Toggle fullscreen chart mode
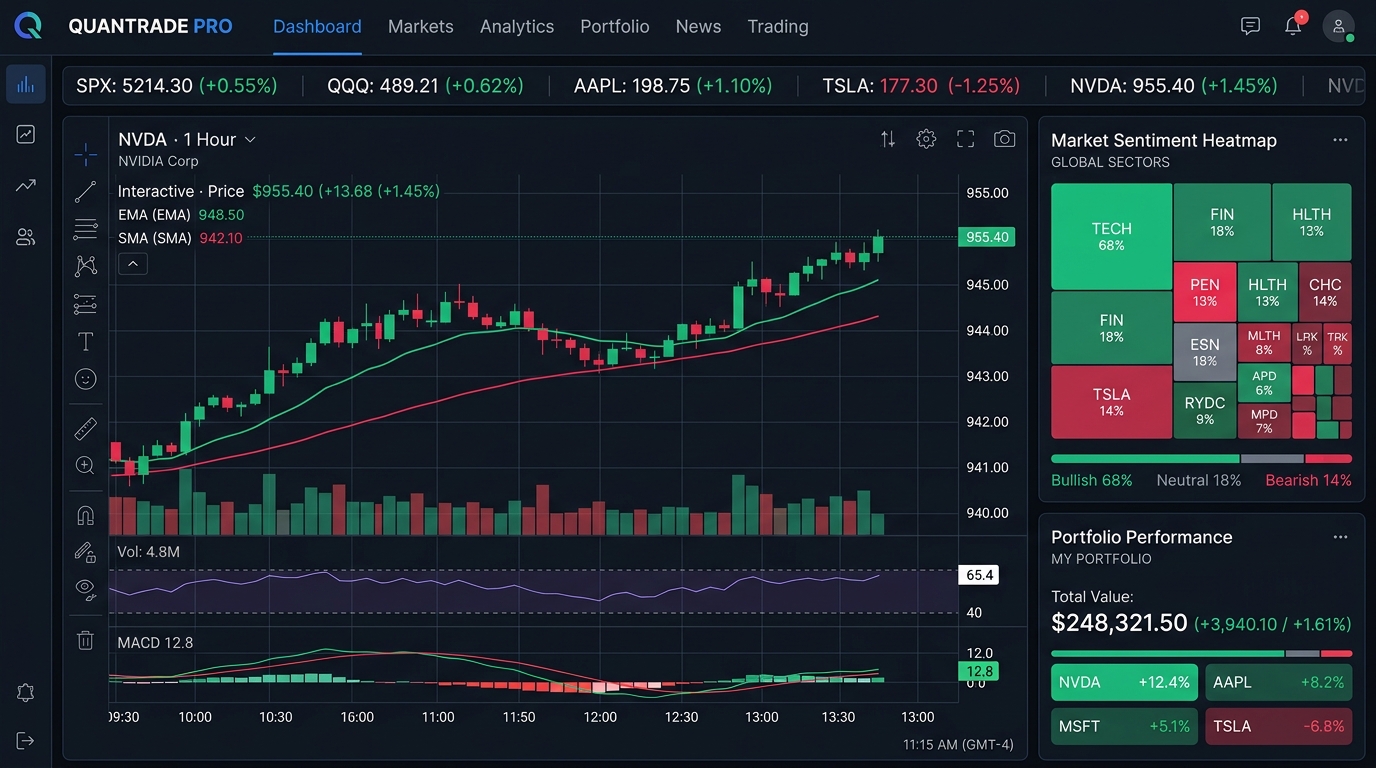Viewport: 1376px width, 768px height. coord(965,139)
